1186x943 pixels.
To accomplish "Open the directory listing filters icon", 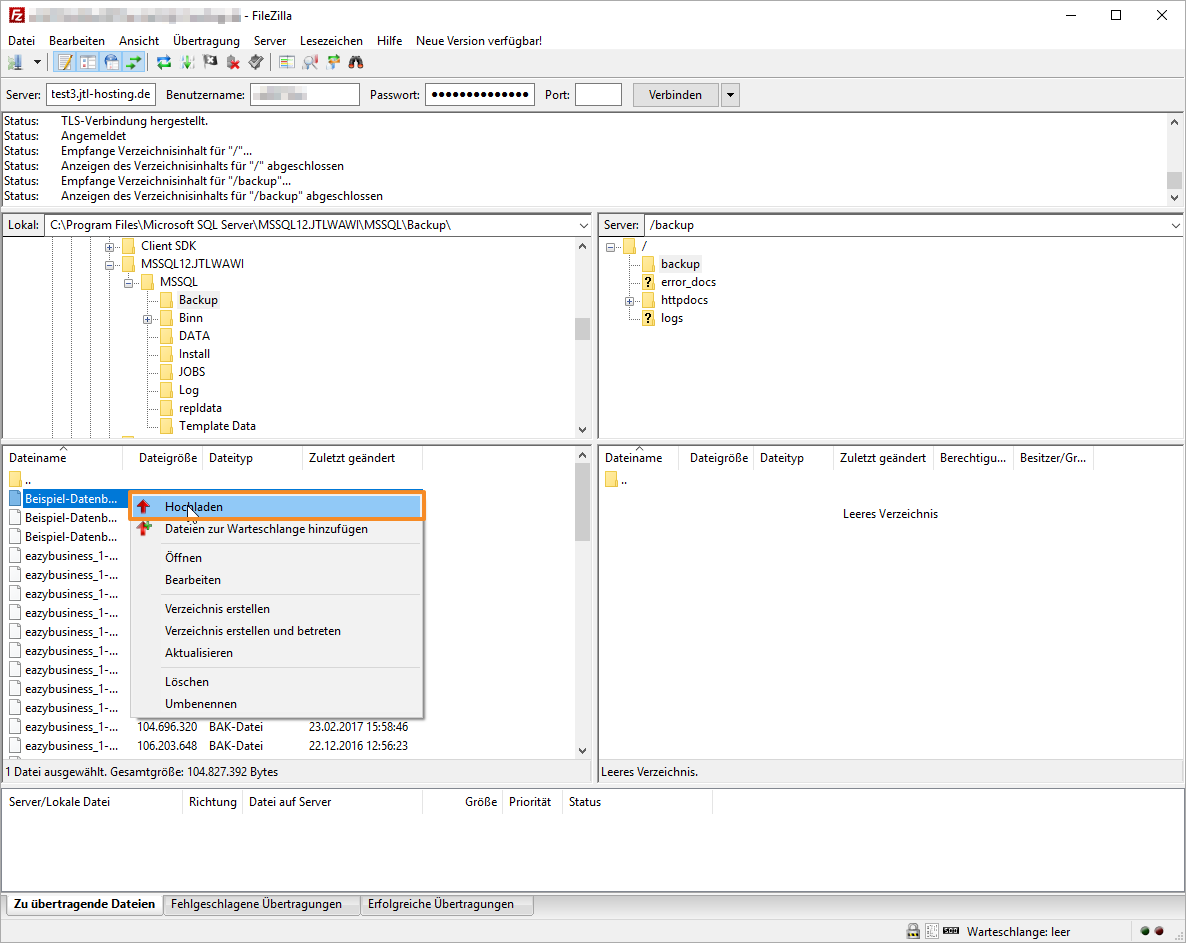I will coord(286,63).
